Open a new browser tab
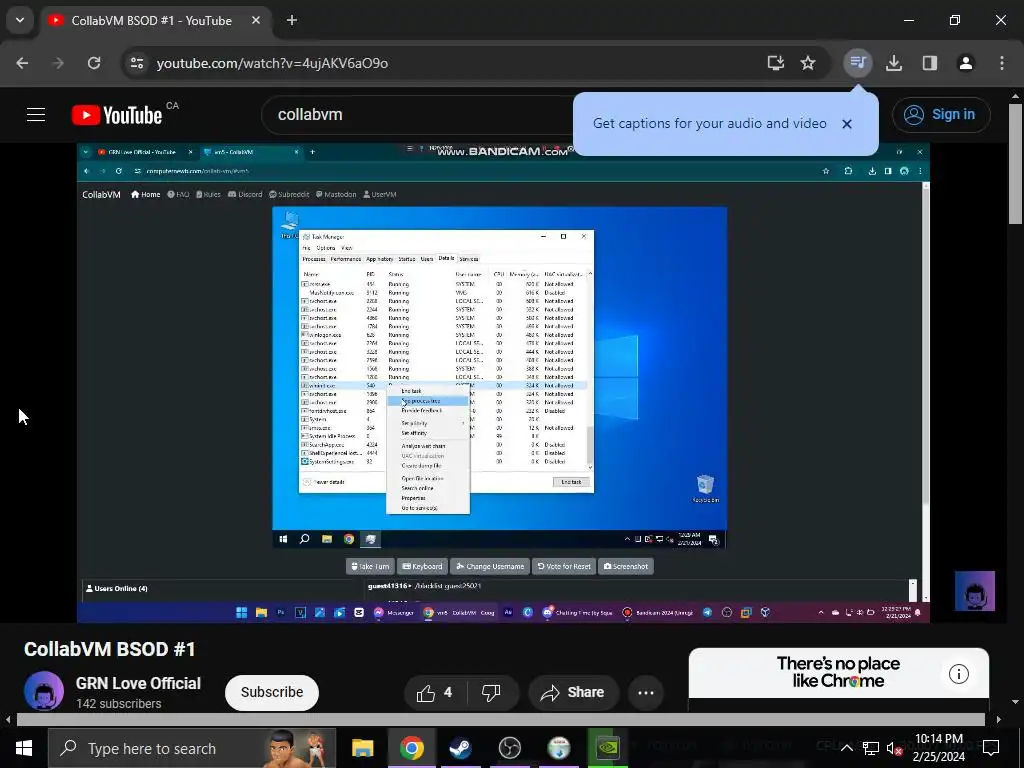 click(292, 20)
